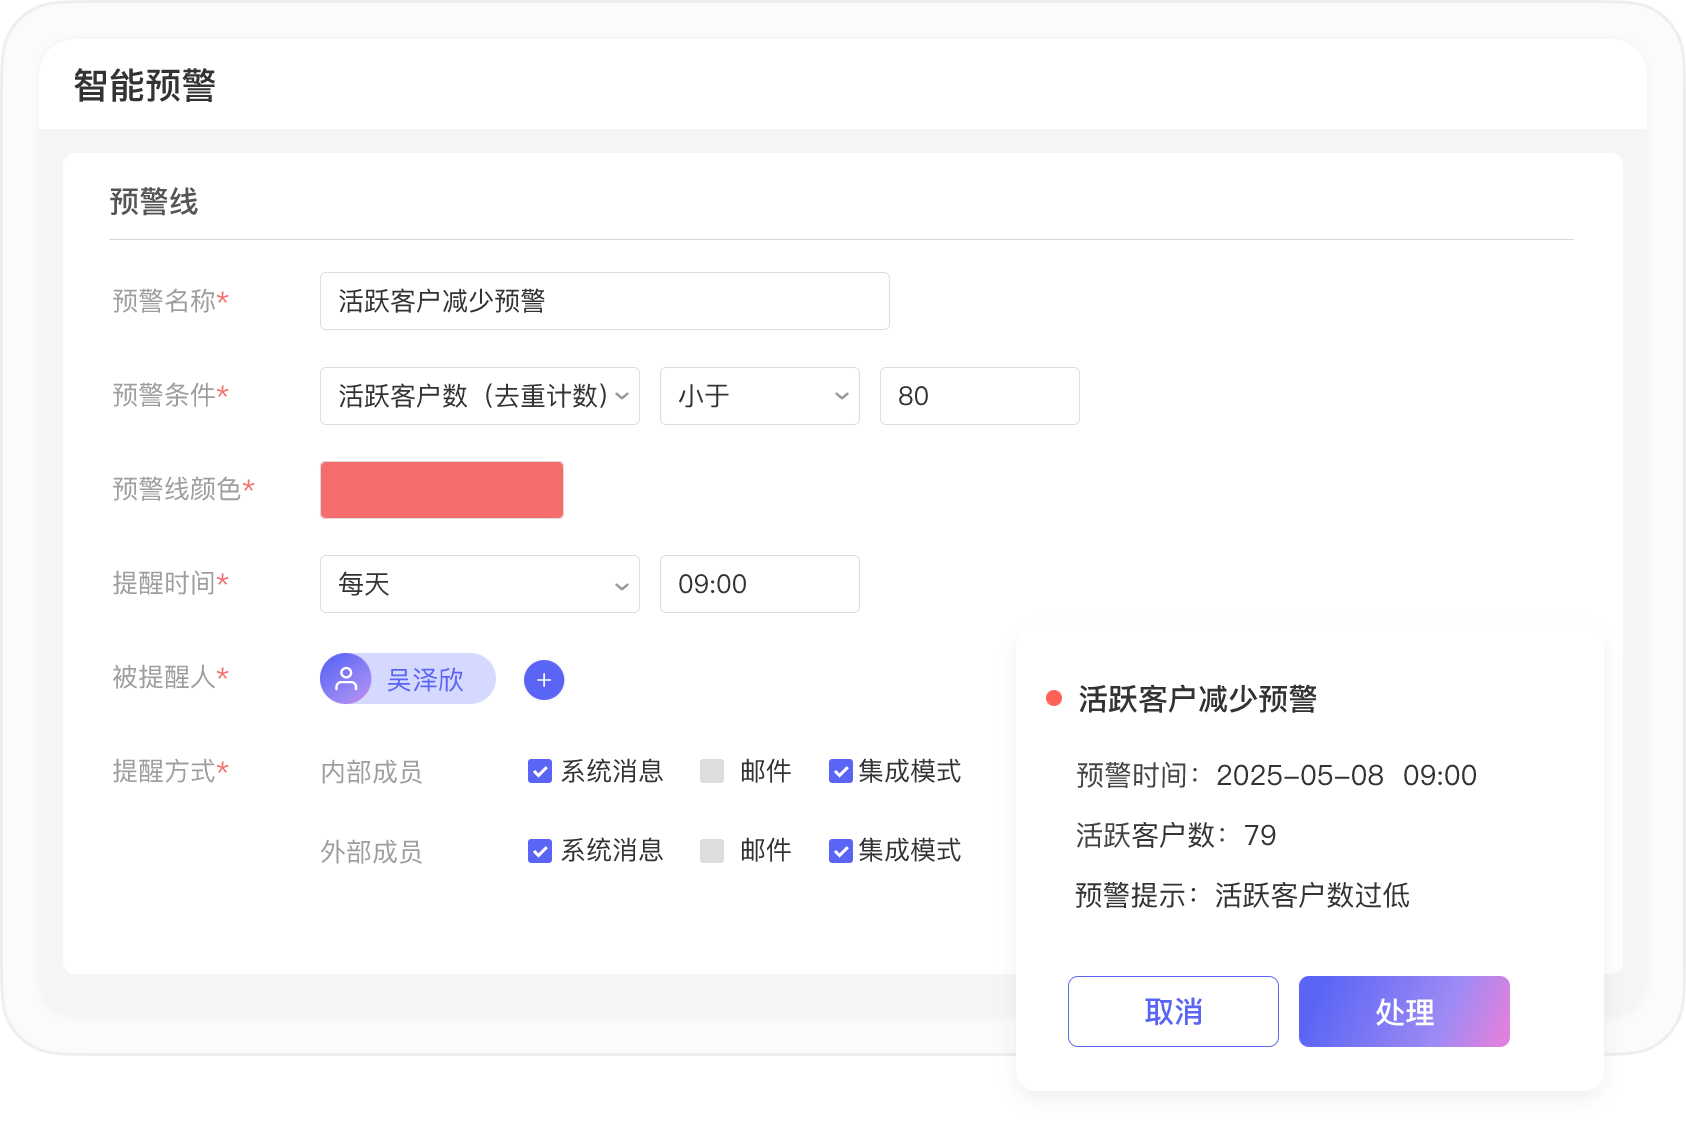Click the 09:00 reminder time field

point(760,584)
